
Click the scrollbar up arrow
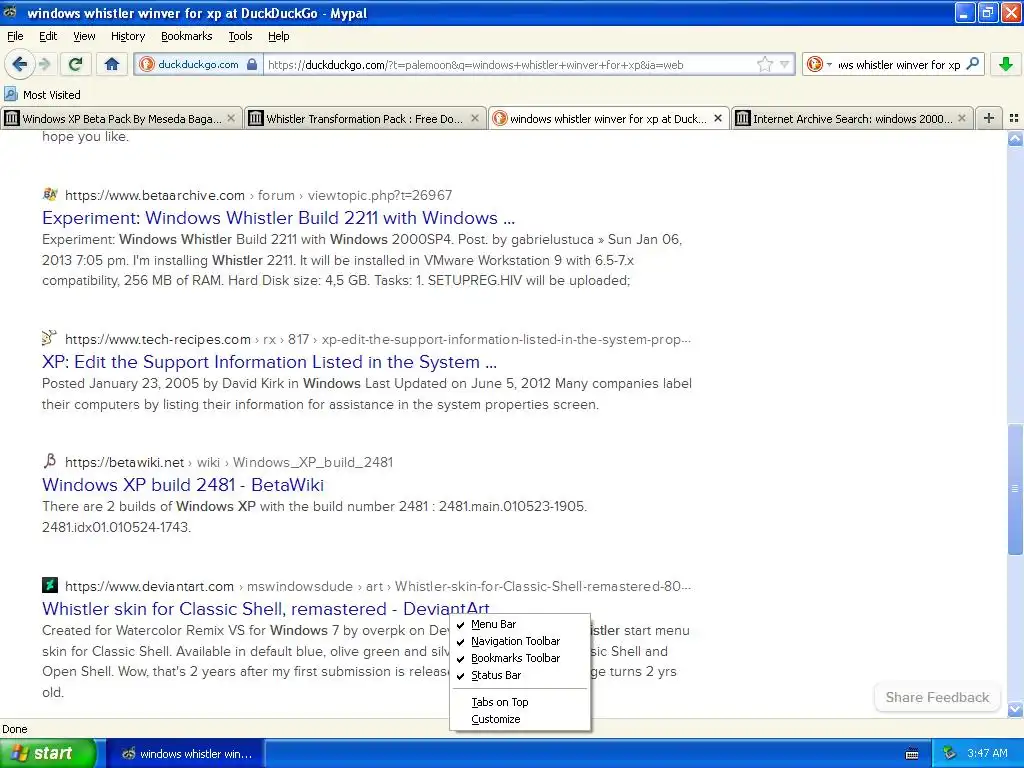[1015, 138]
